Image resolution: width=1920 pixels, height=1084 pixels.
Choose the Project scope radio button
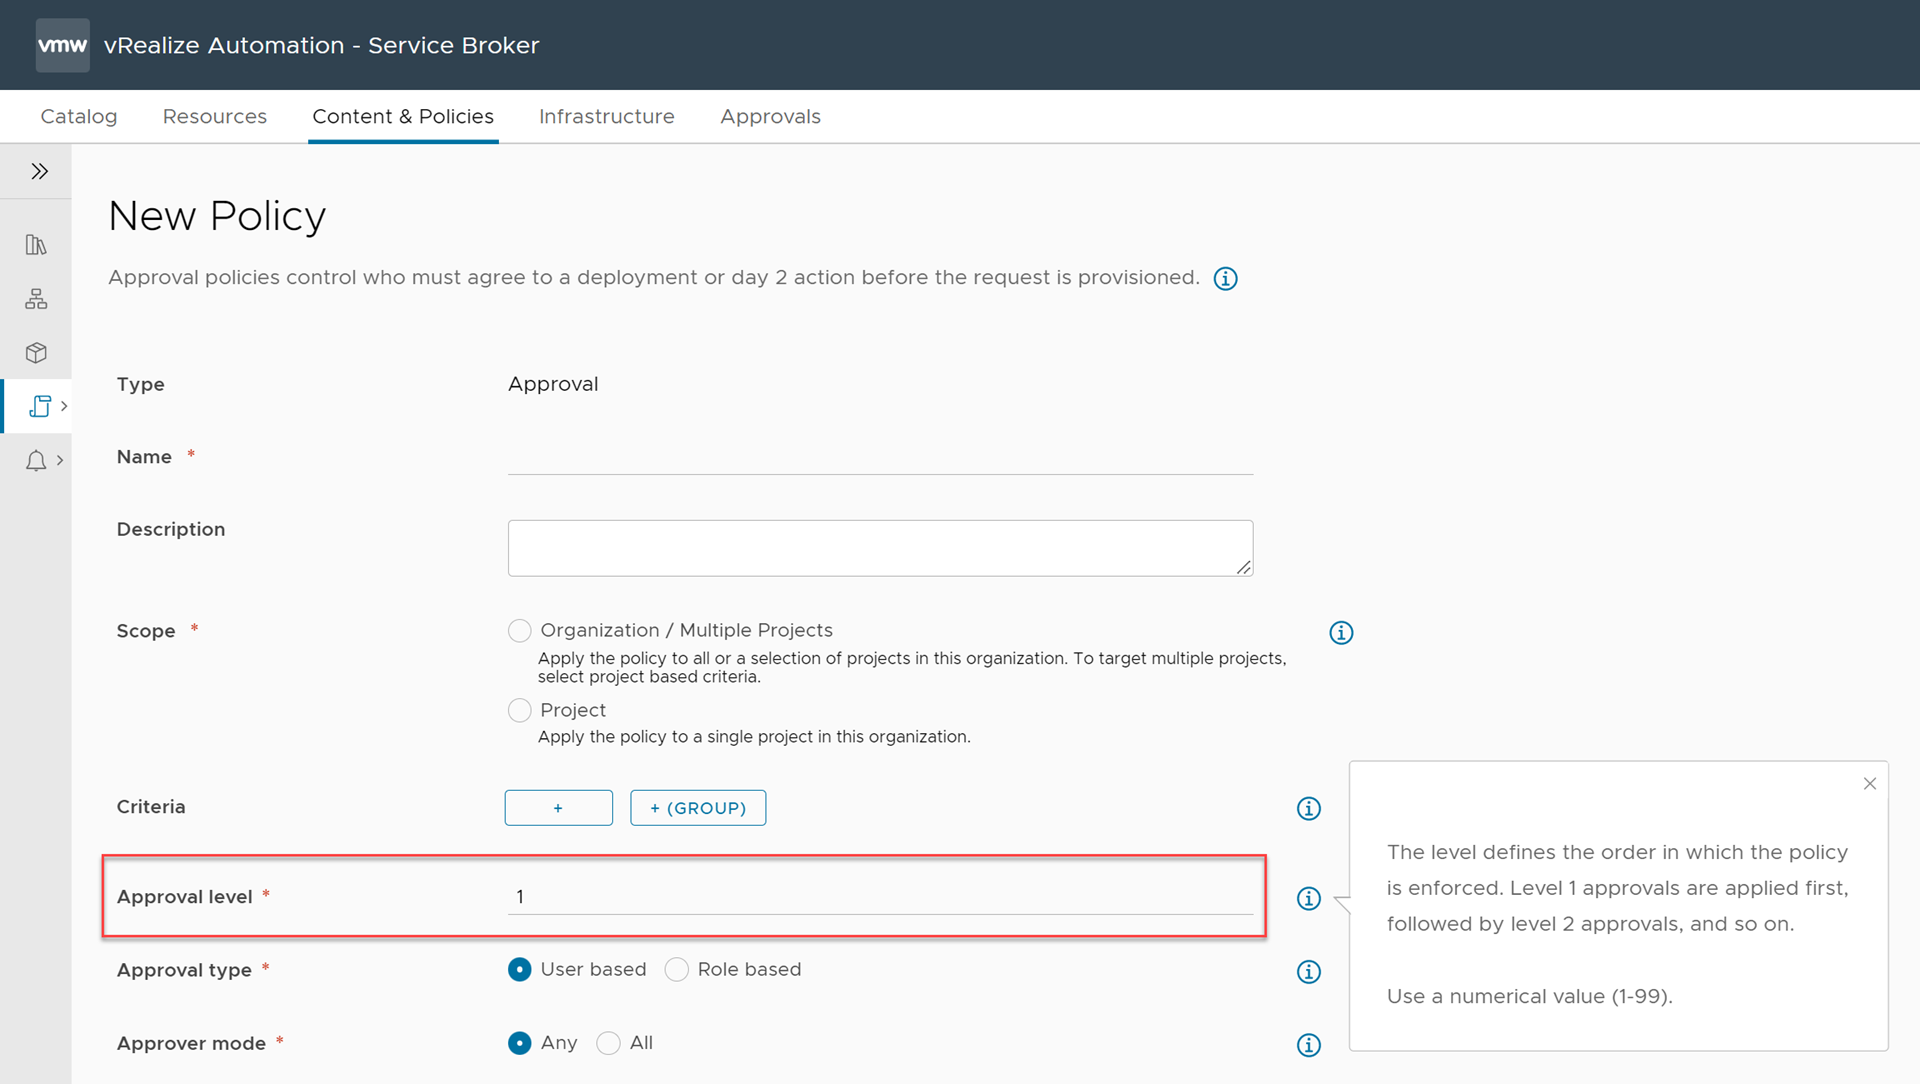tap(519, 711)
